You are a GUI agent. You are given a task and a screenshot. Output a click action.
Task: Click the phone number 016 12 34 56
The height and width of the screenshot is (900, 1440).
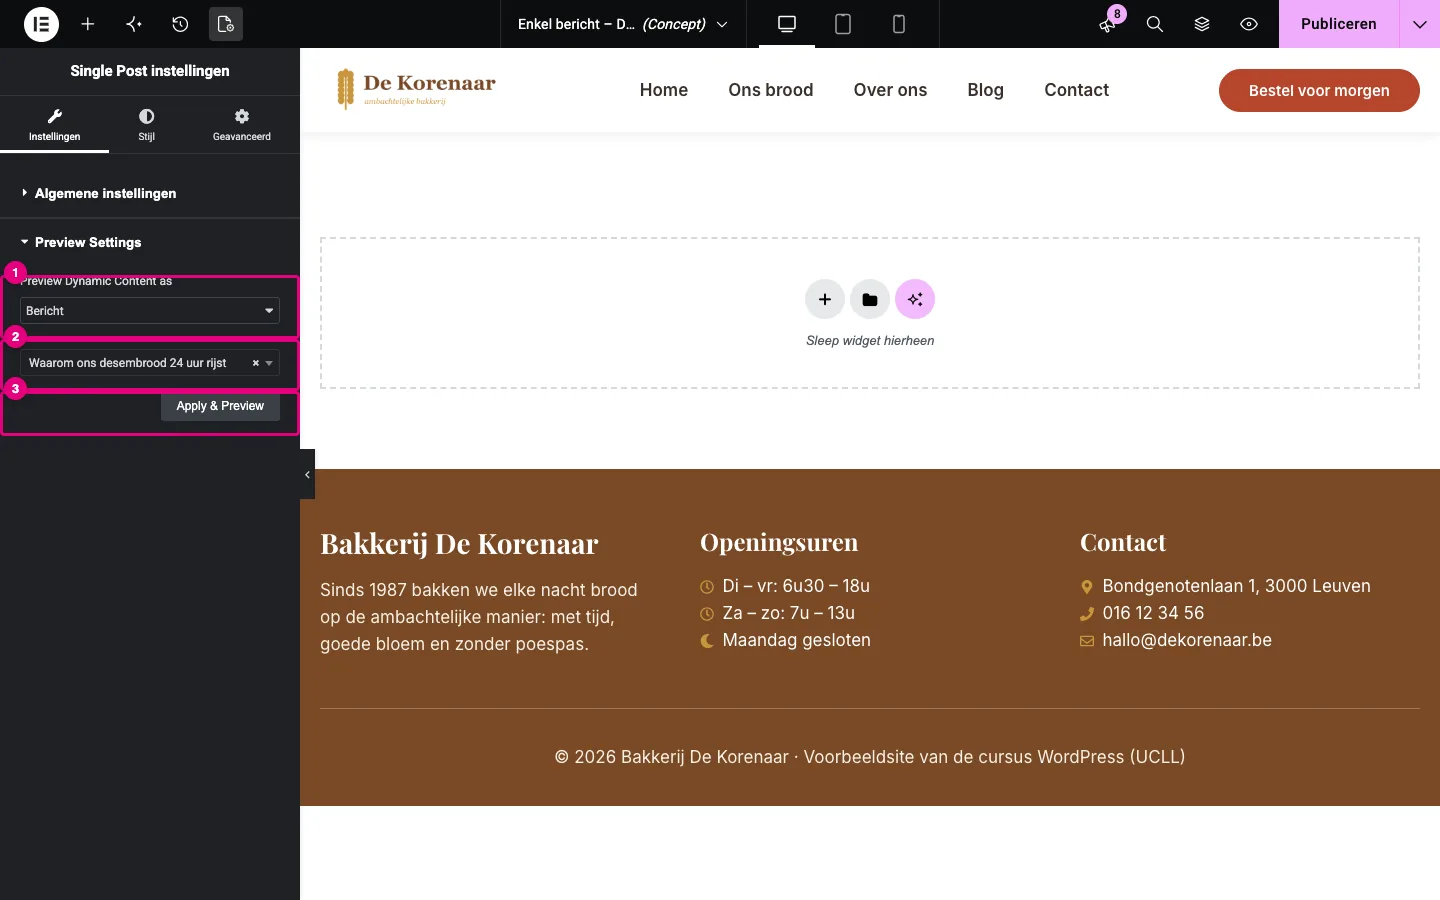(x=1153, y=613)
